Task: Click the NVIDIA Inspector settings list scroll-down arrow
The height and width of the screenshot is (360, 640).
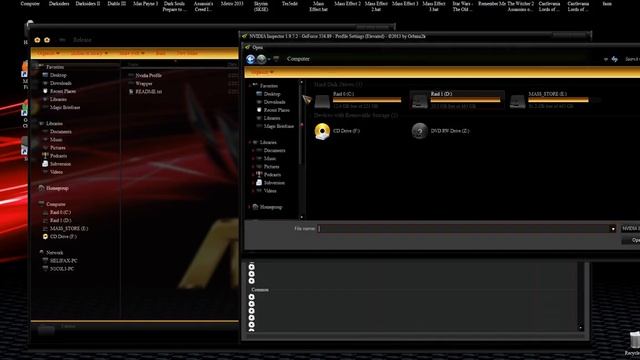Action: click(x=580, y=328)
